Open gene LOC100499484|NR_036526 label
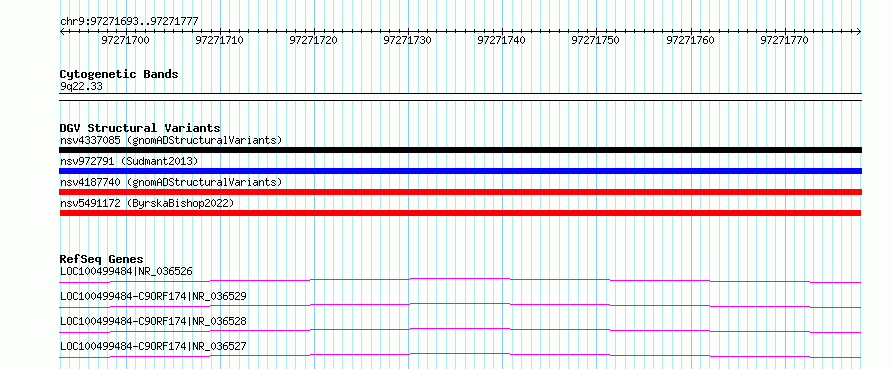890x369 pixels. (x=126, y=271)
